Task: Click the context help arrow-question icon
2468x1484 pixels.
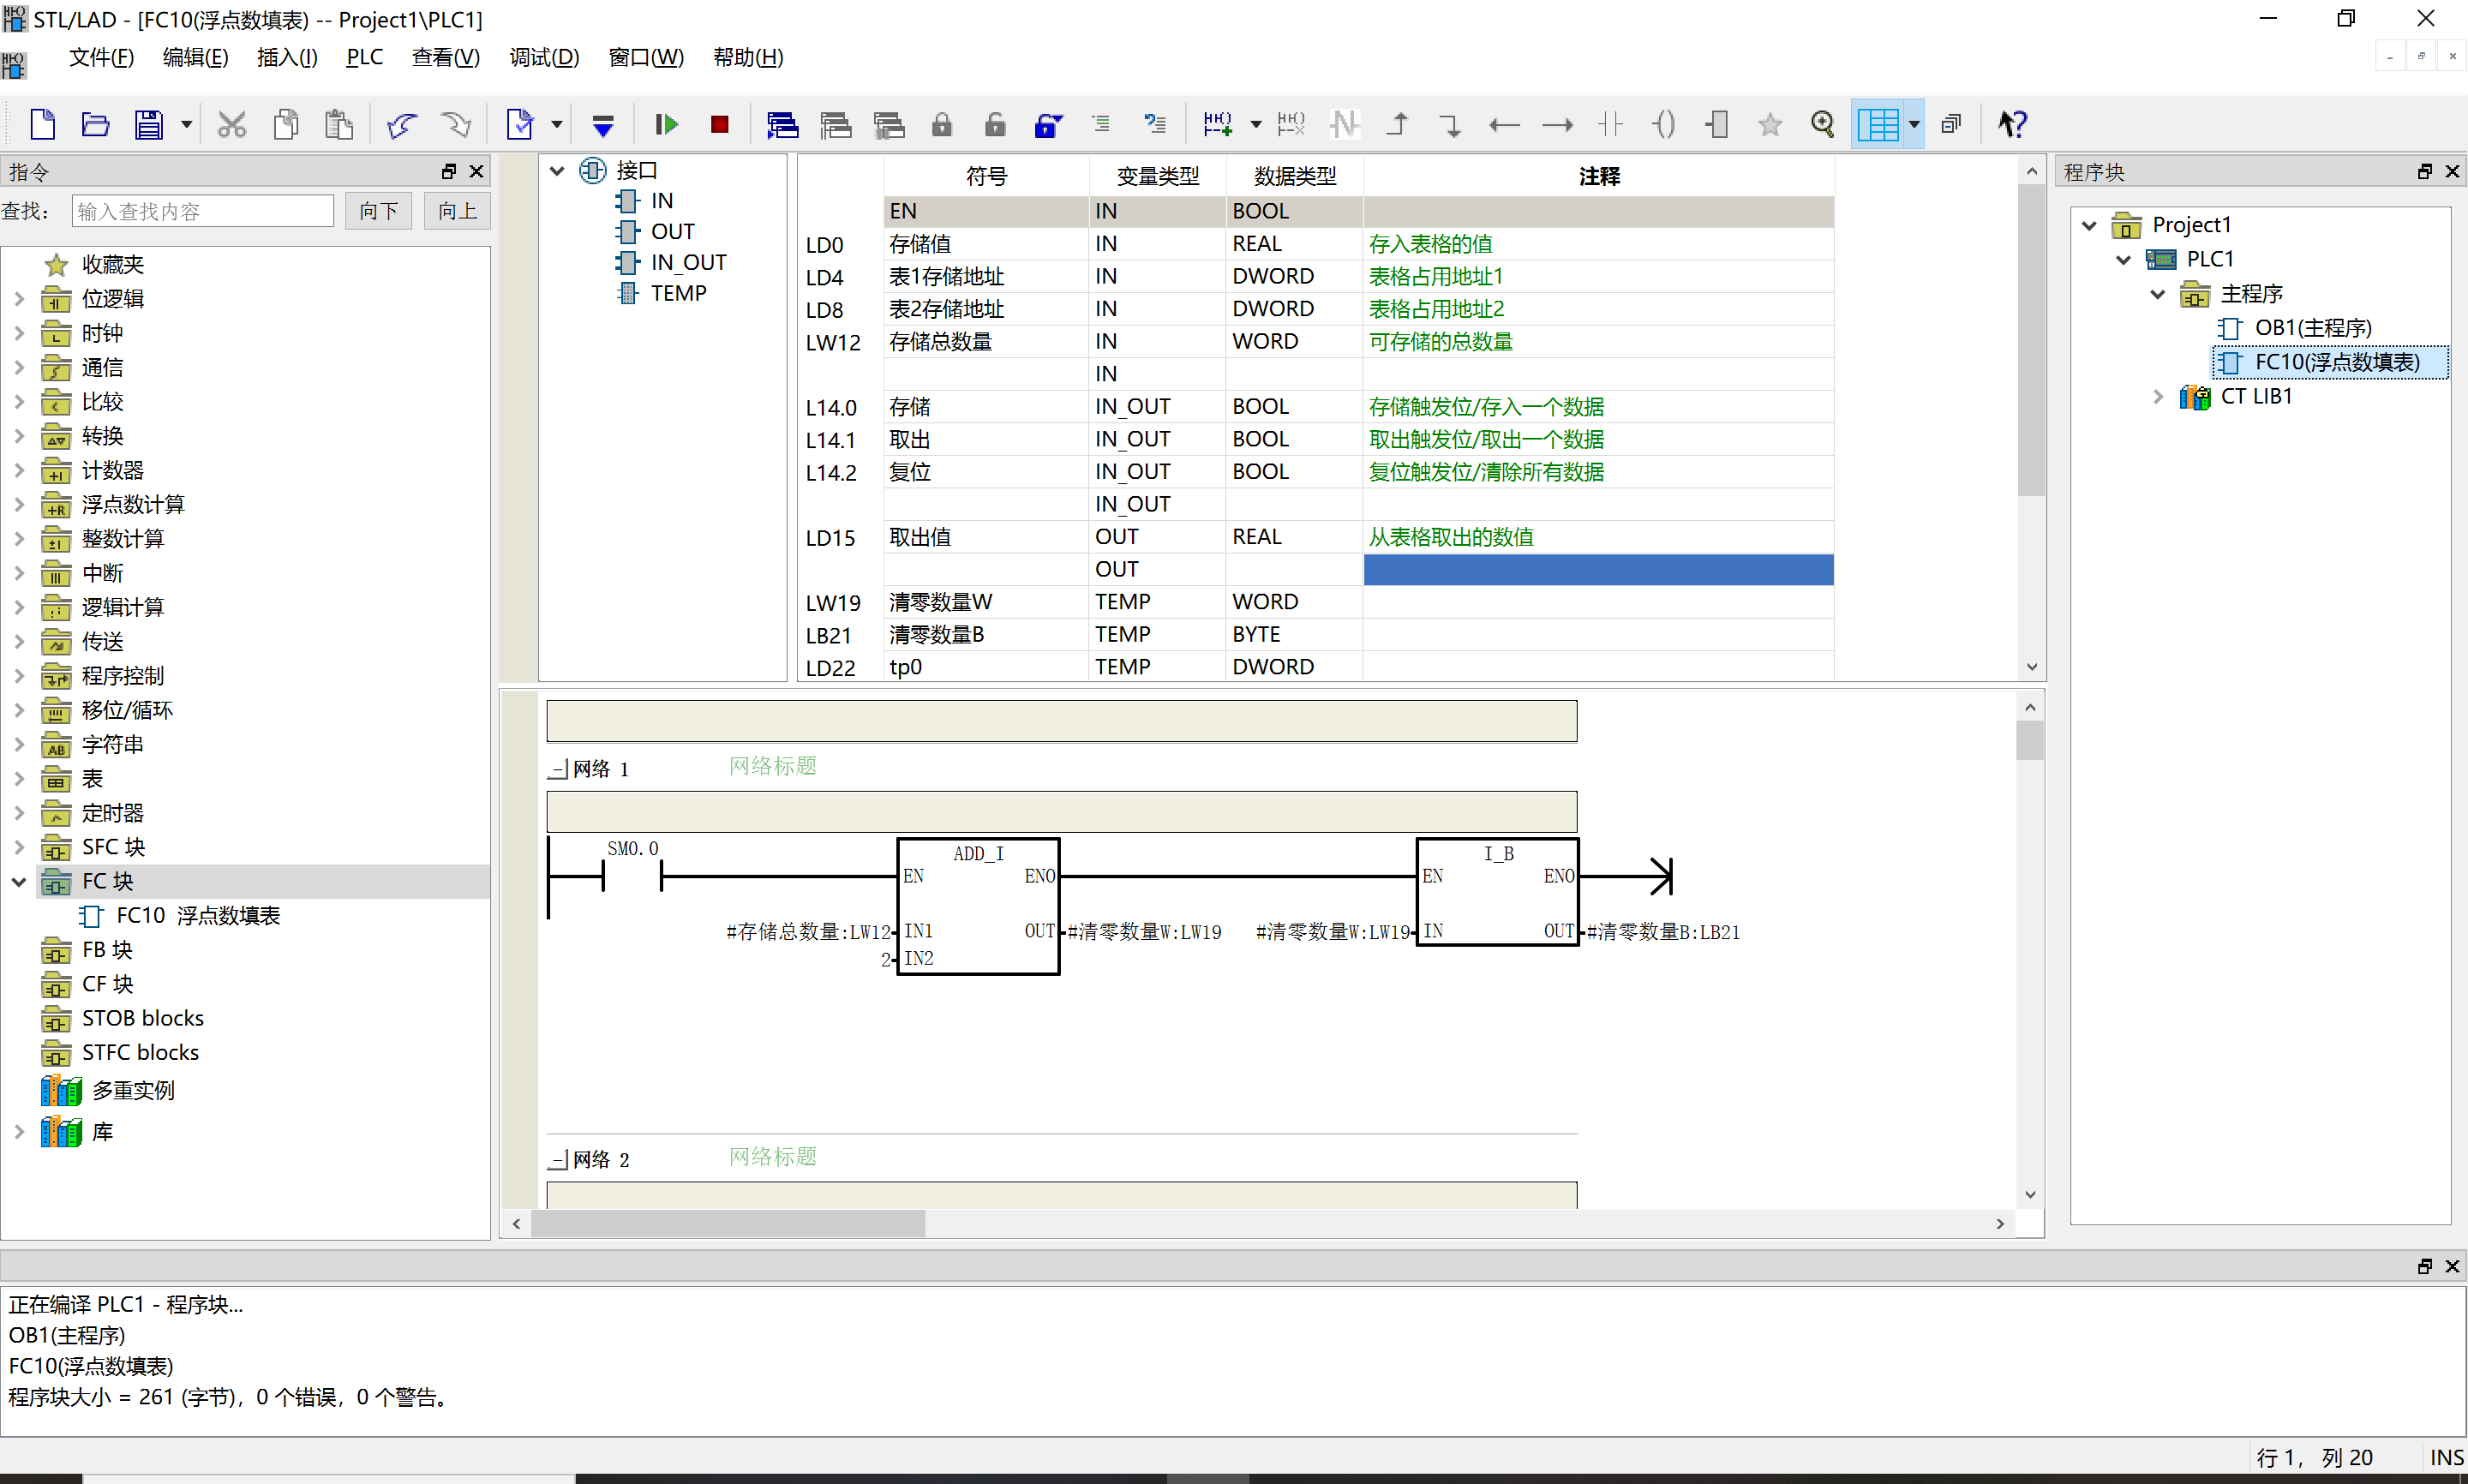Action: 2011,124
